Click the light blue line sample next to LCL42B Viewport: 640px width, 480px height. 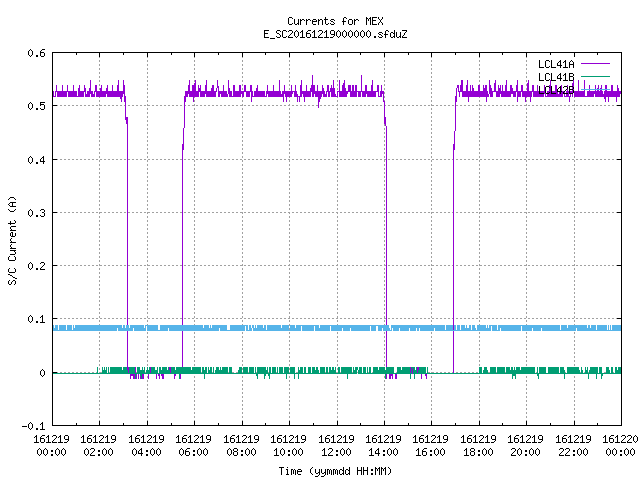(595, 89)
